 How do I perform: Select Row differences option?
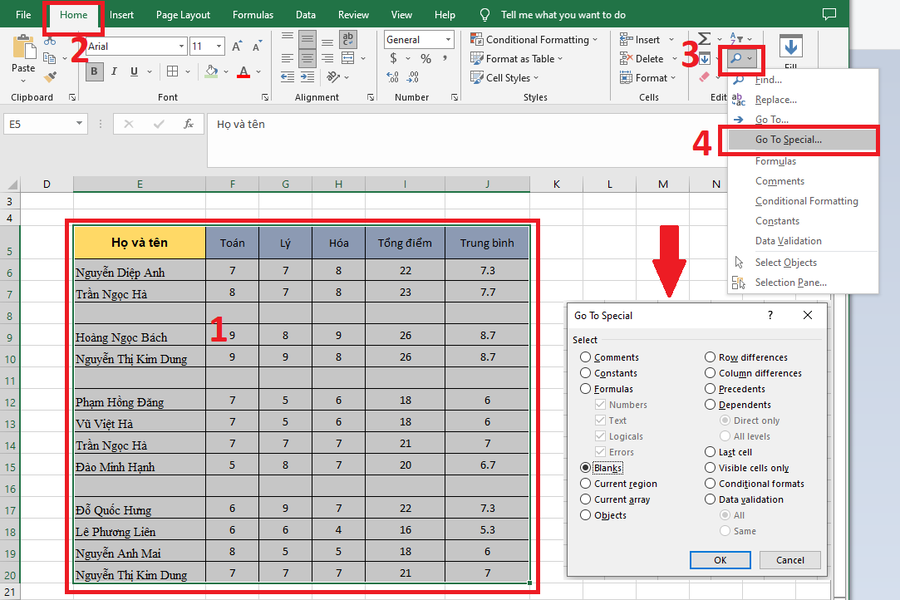(x=710, y=357)
